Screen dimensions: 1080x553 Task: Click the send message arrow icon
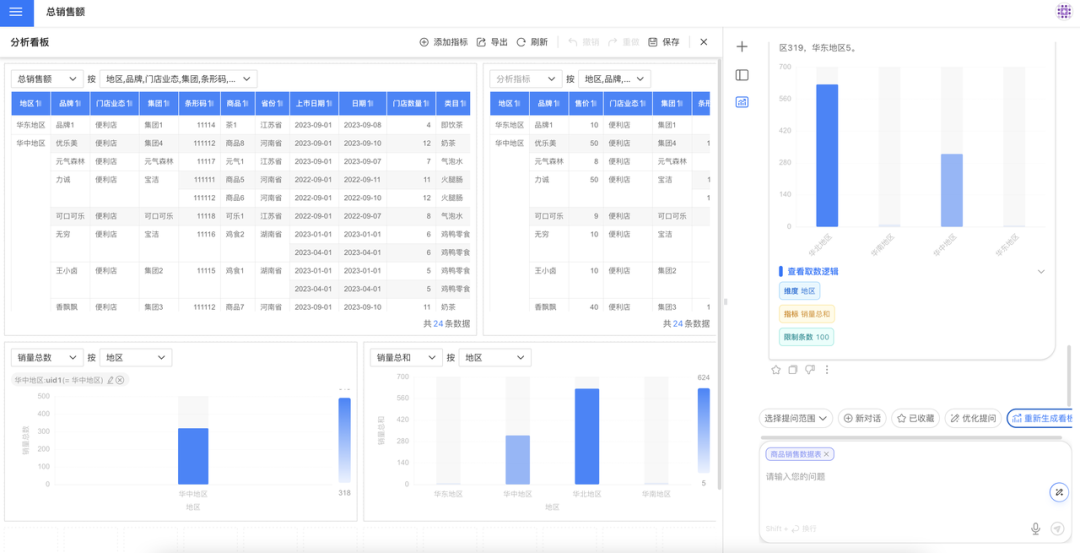coord(1057,528)
